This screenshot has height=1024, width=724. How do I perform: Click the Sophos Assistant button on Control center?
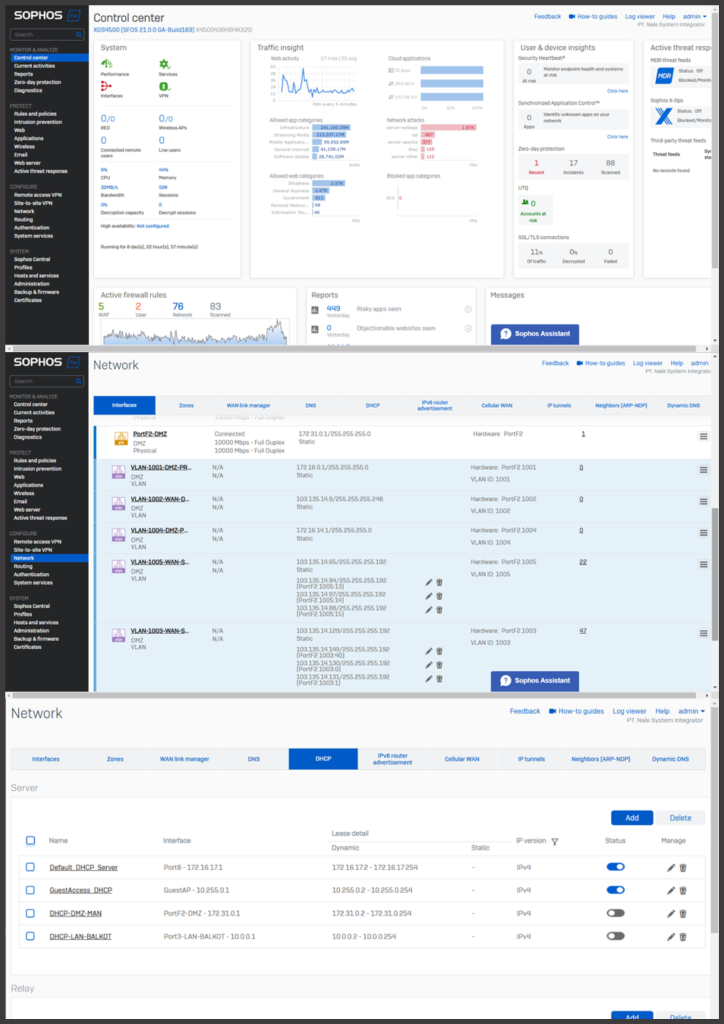[535, 334]
